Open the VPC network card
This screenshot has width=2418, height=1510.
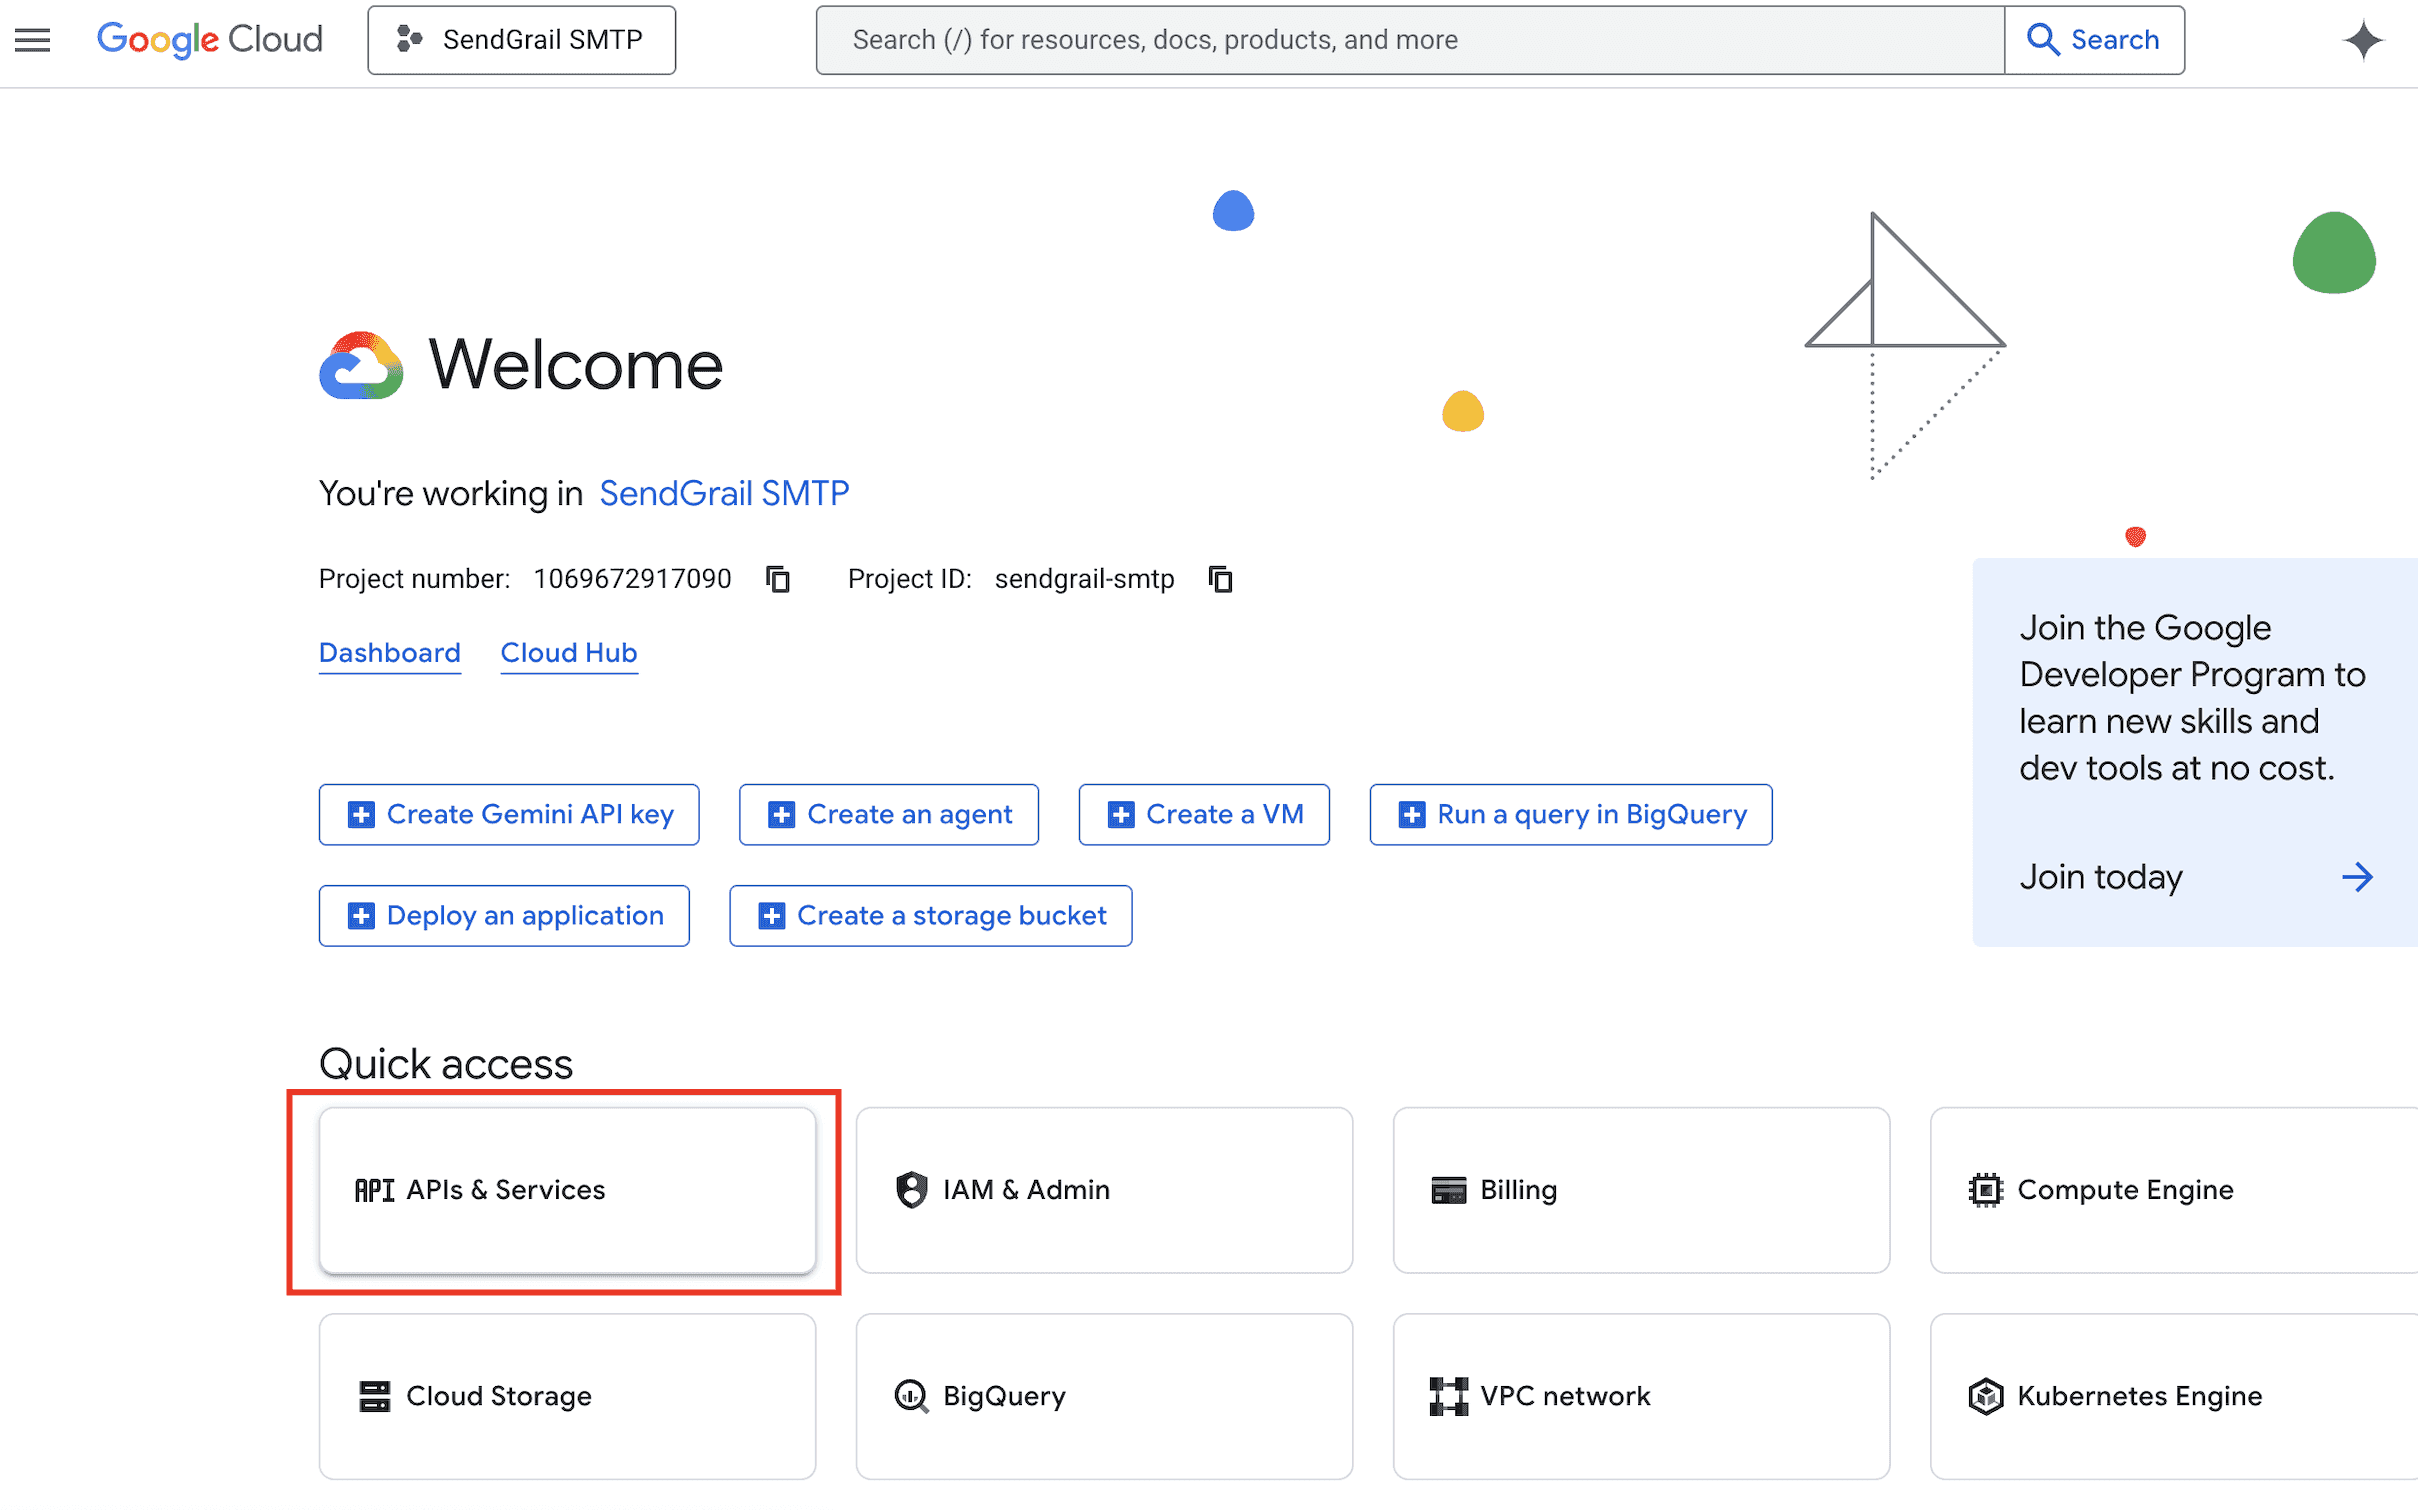(x=1641, y=1396)
